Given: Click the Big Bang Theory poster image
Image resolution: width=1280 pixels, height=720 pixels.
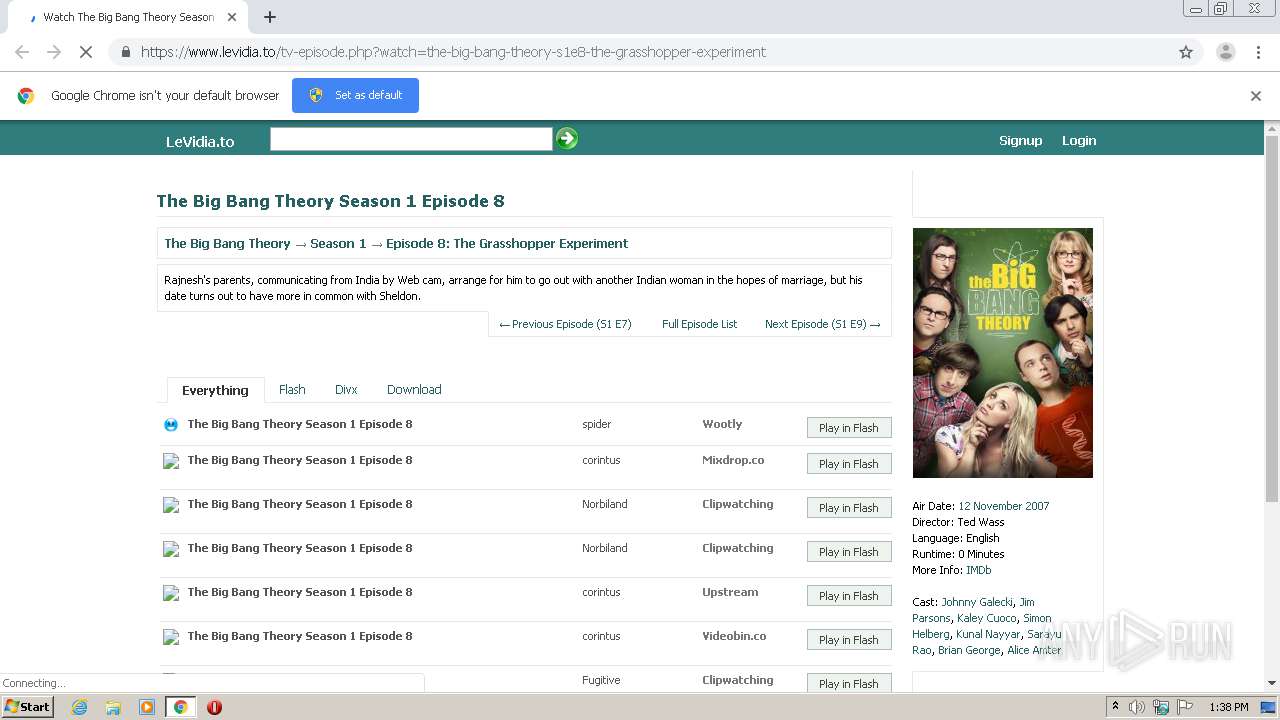Looking at the screenshot, I should coord(1003,353).
